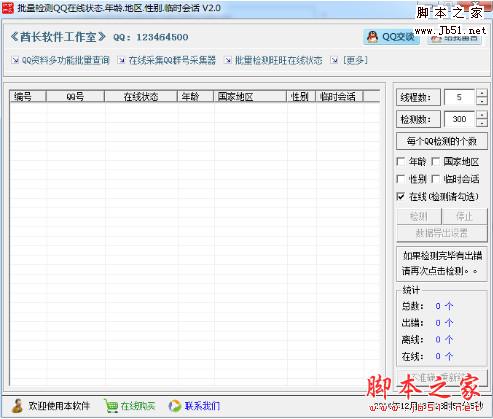Sort by 年龄 column header

[x=195, y=97]
